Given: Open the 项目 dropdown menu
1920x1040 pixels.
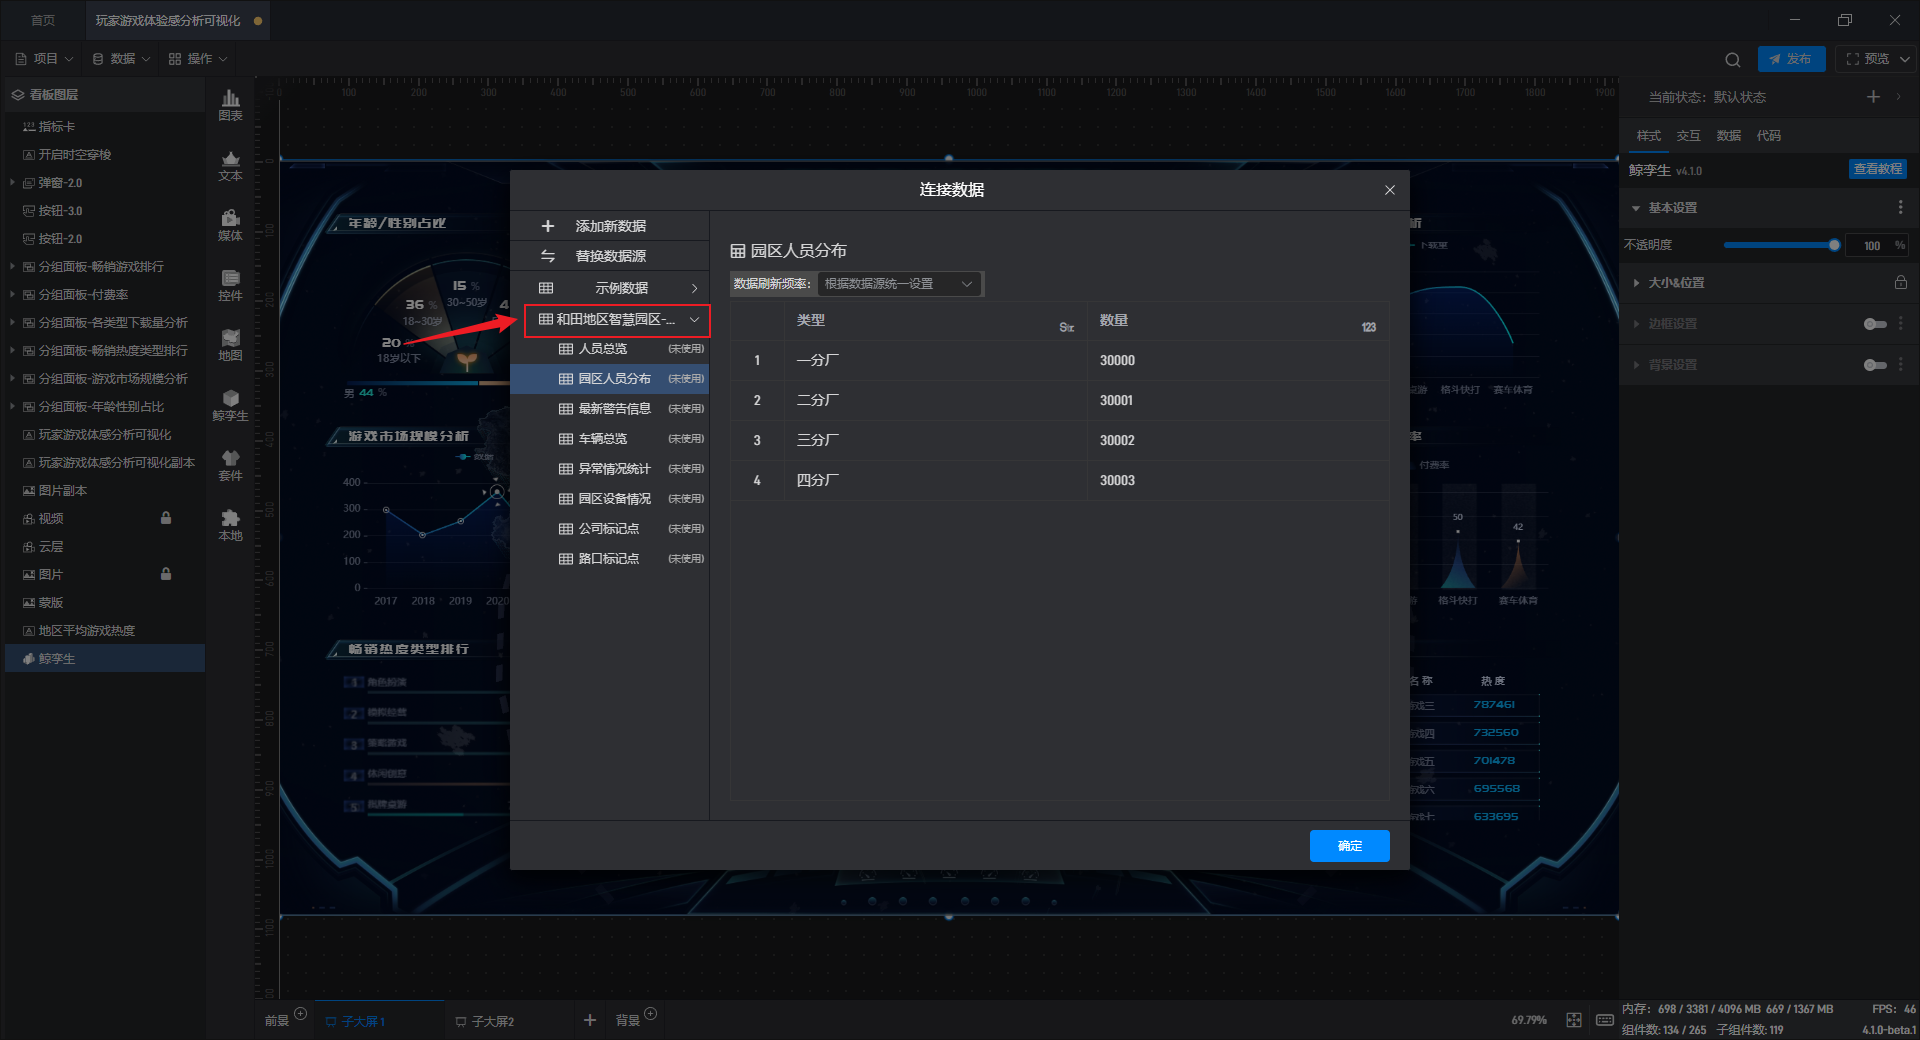Looking at the screenshot, I should click(44, 59).
